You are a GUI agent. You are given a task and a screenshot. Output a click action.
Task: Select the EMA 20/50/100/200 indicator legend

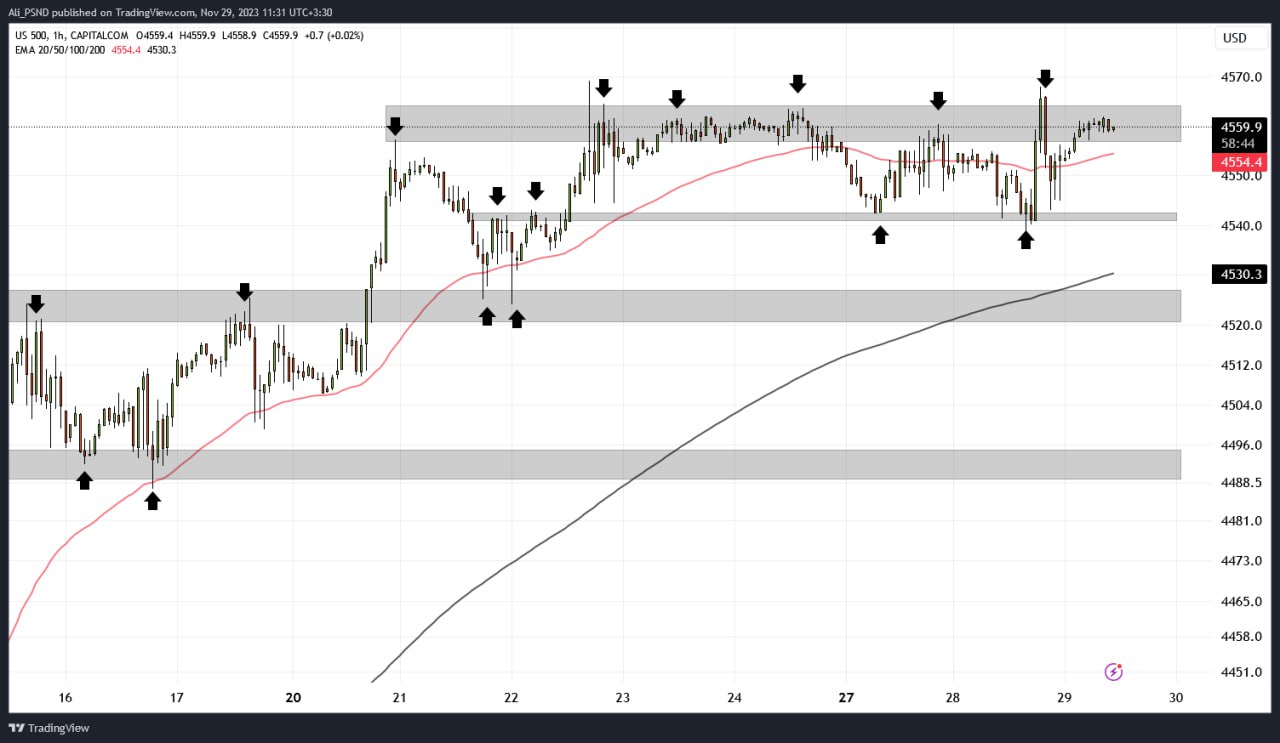point(62,50)
